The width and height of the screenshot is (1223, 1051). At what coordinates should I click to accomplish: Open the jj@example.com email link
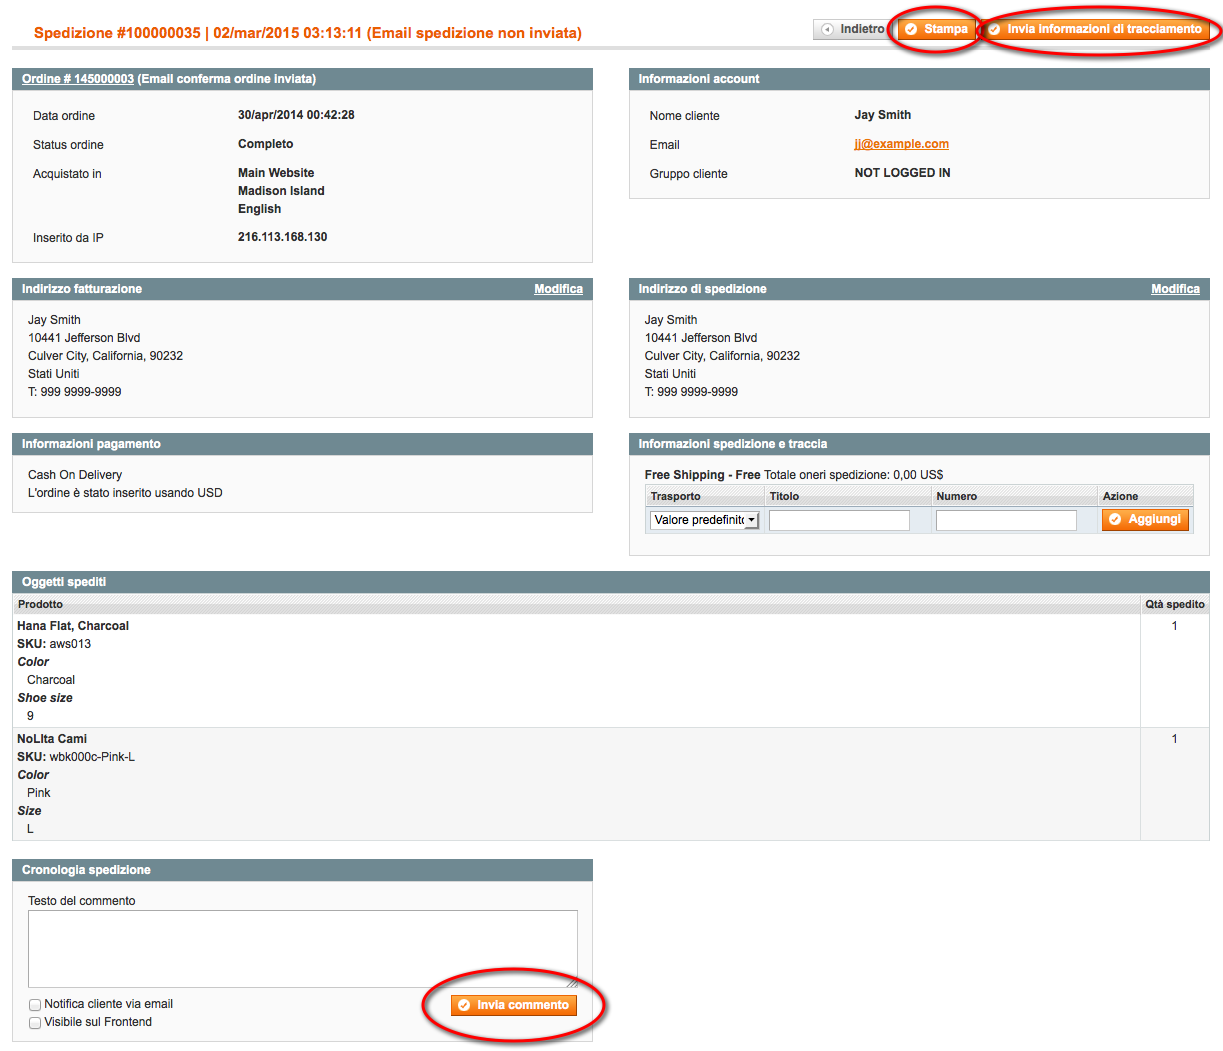pyautogui.click(x=901, y=144)
